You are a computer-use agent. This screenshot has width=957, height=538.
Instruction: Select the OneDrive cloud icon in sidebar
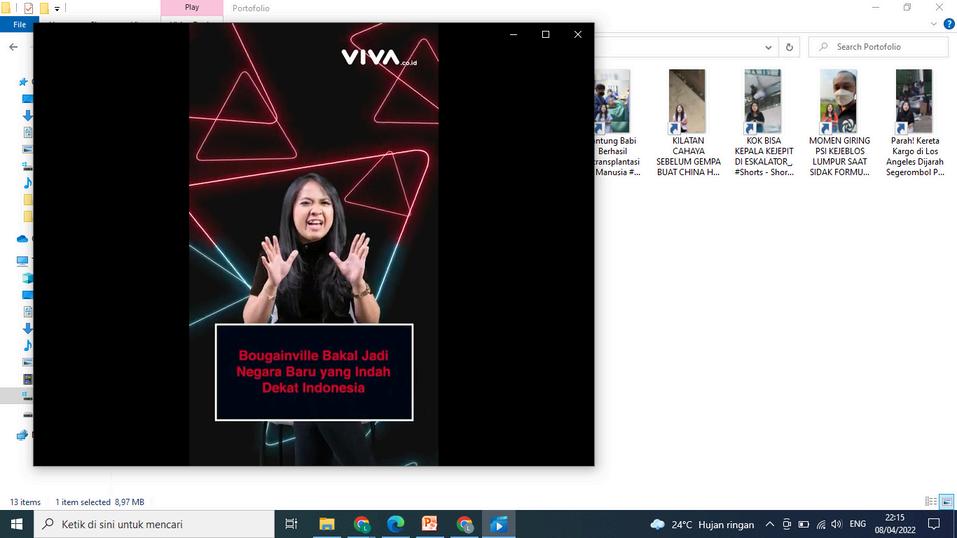tap(23, 239)
